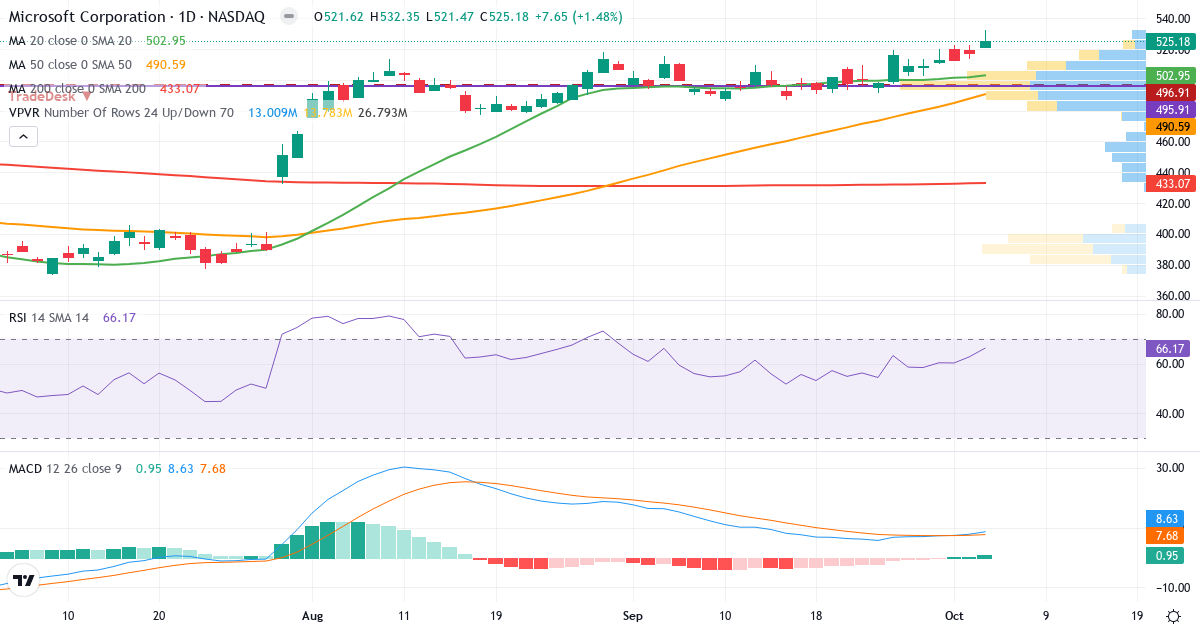The height and width of the screenshot is (630, 1200).
Task: Select the MA 20 close SMA legend
Action: (70, 41)
